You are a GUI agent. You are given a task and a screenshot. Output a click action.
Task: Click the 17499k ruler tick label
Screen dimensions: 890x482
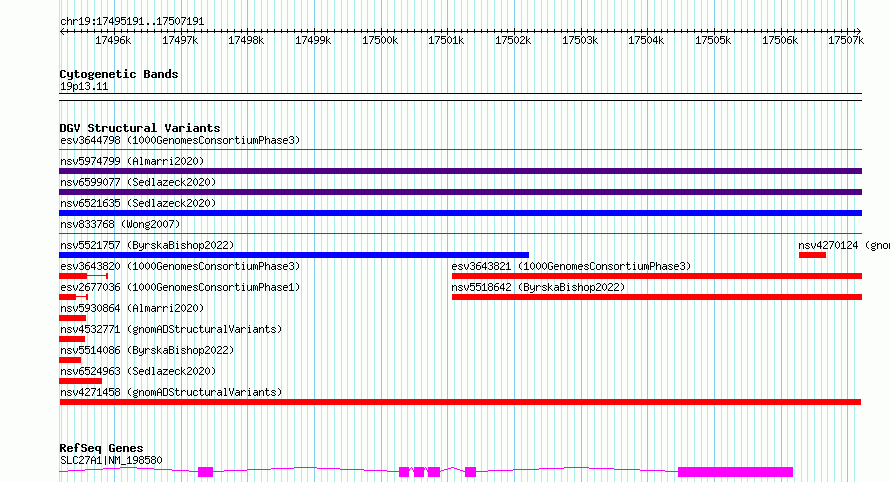313,40
